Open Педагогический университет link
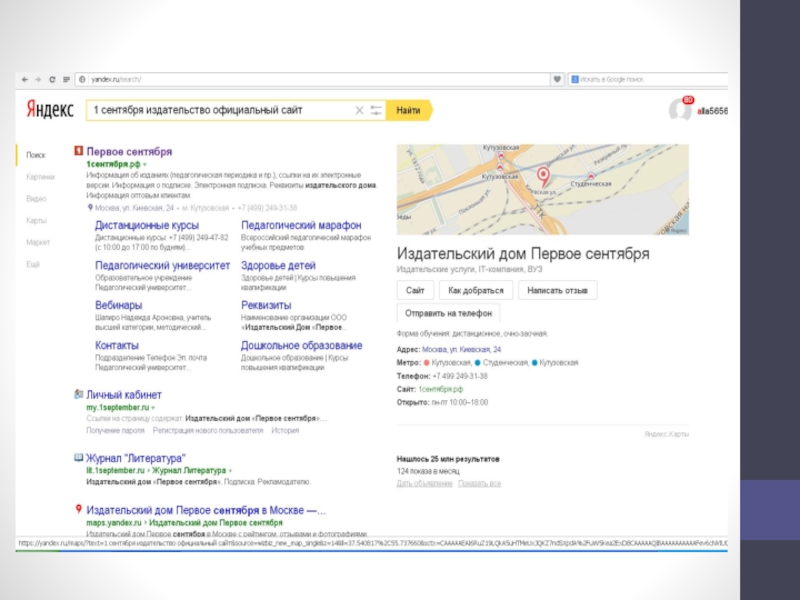This screenshot has height=600, width=800. (162, 265)
